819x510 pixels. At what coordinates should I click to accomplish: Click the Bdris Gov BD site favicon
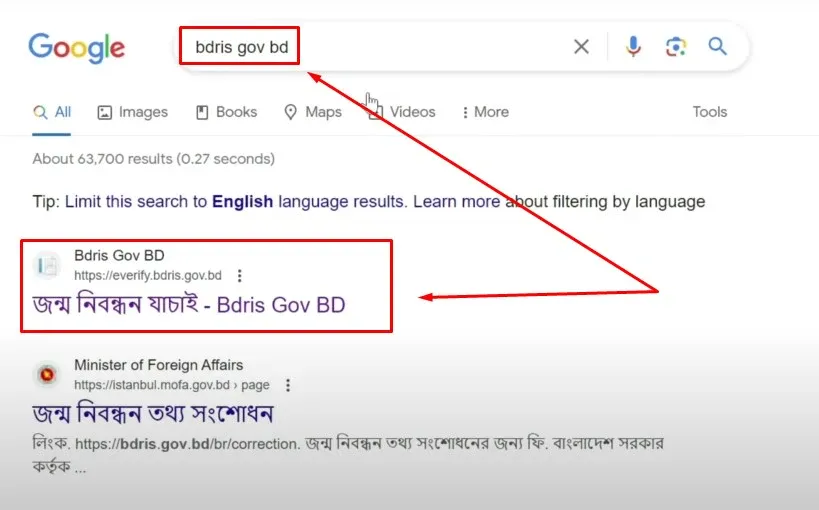click(48, 265)
